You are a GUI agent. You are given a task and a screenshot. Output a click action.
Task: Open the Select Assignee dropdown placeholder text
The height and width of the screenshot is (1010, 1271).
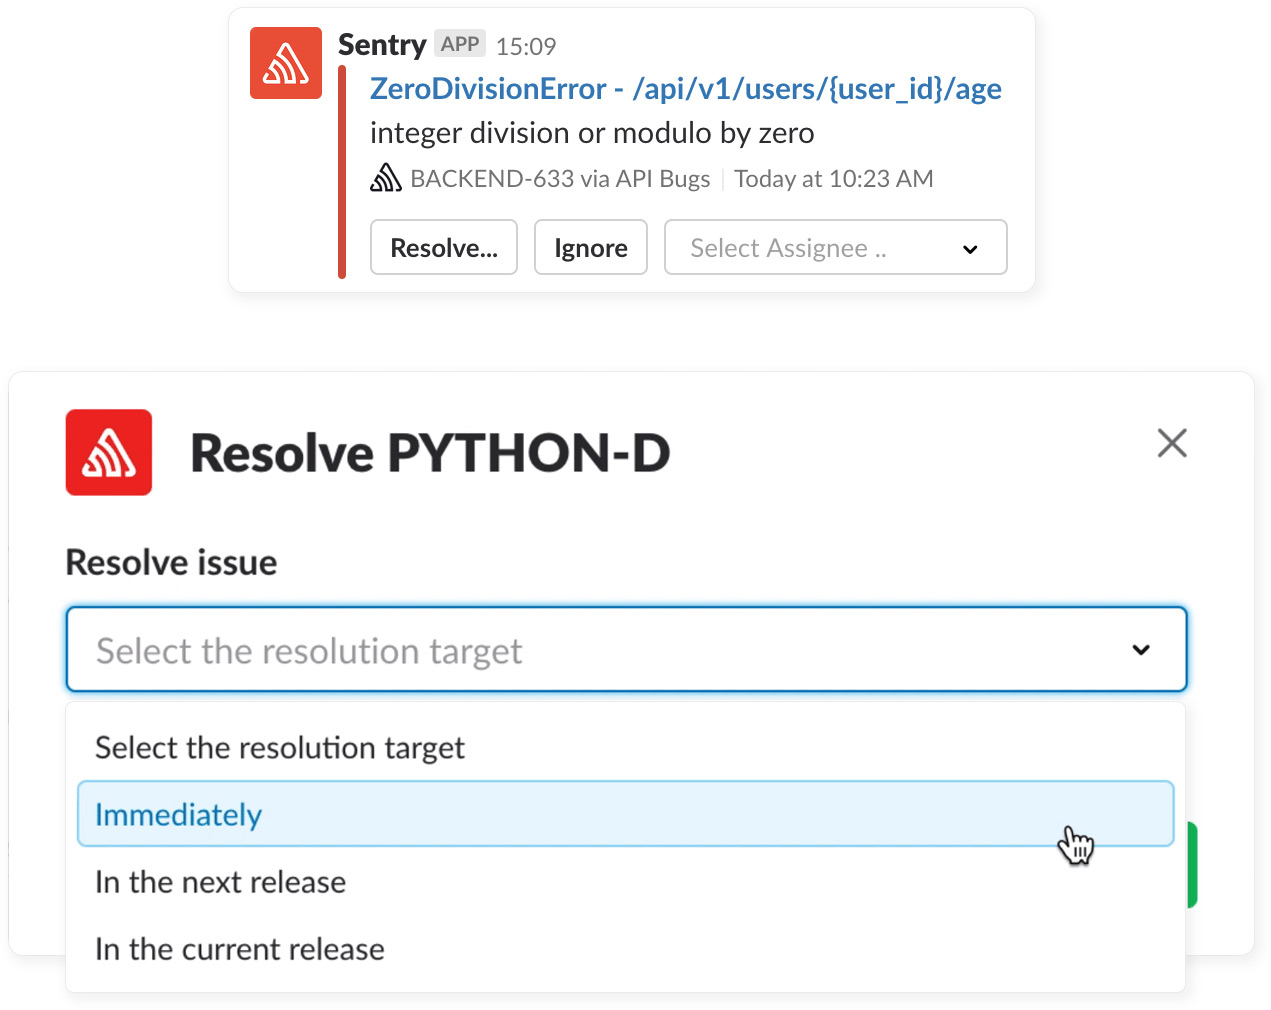point(788,248)
